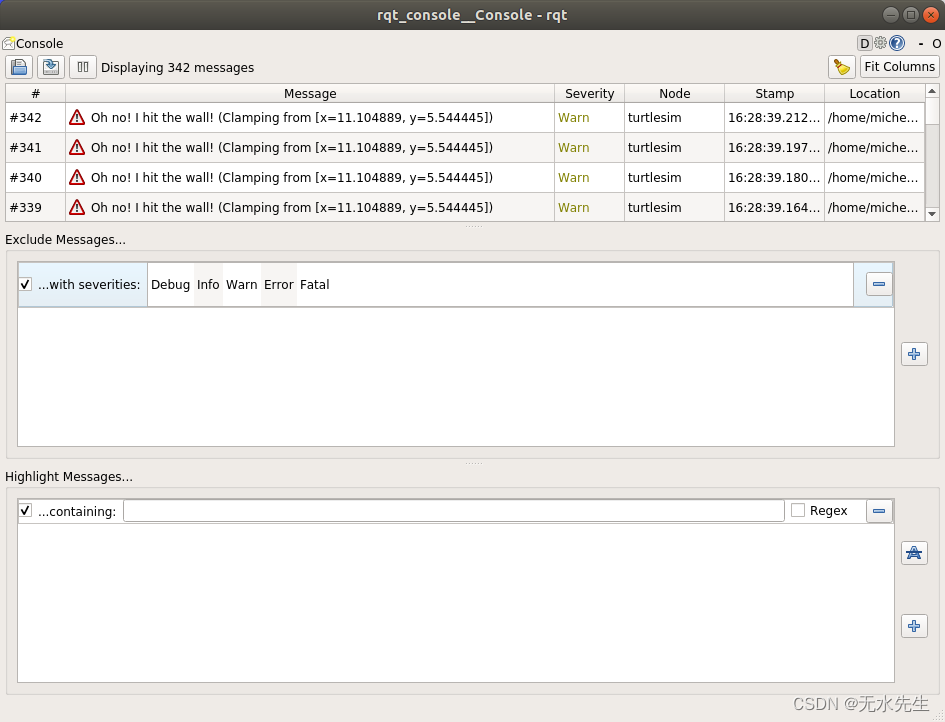Close the Console panel with O button
The height and width of the screenshot is (722, 945).
pos(937,43)
